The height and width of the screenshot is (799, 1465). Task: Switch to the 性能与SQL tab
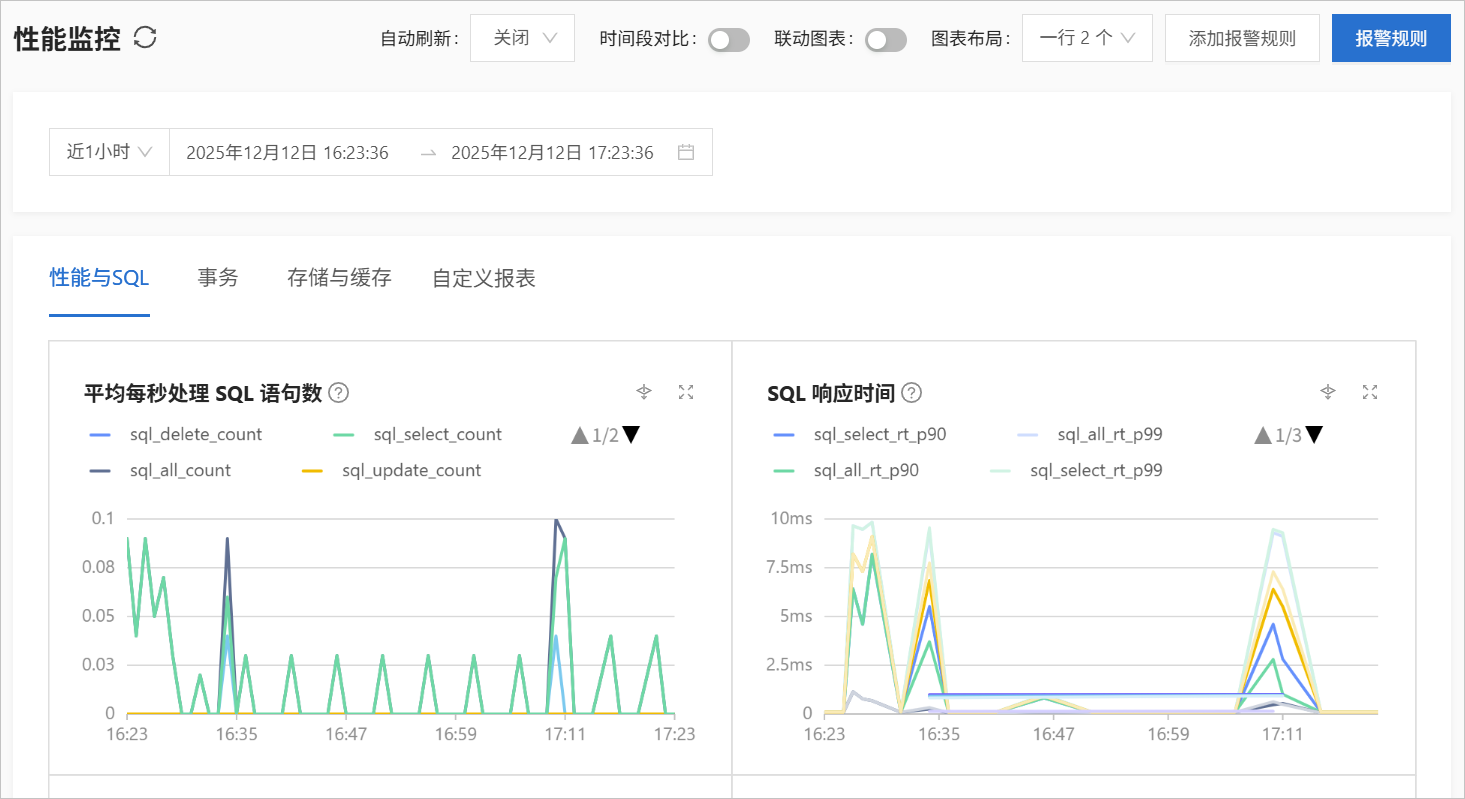pos(99,278)
